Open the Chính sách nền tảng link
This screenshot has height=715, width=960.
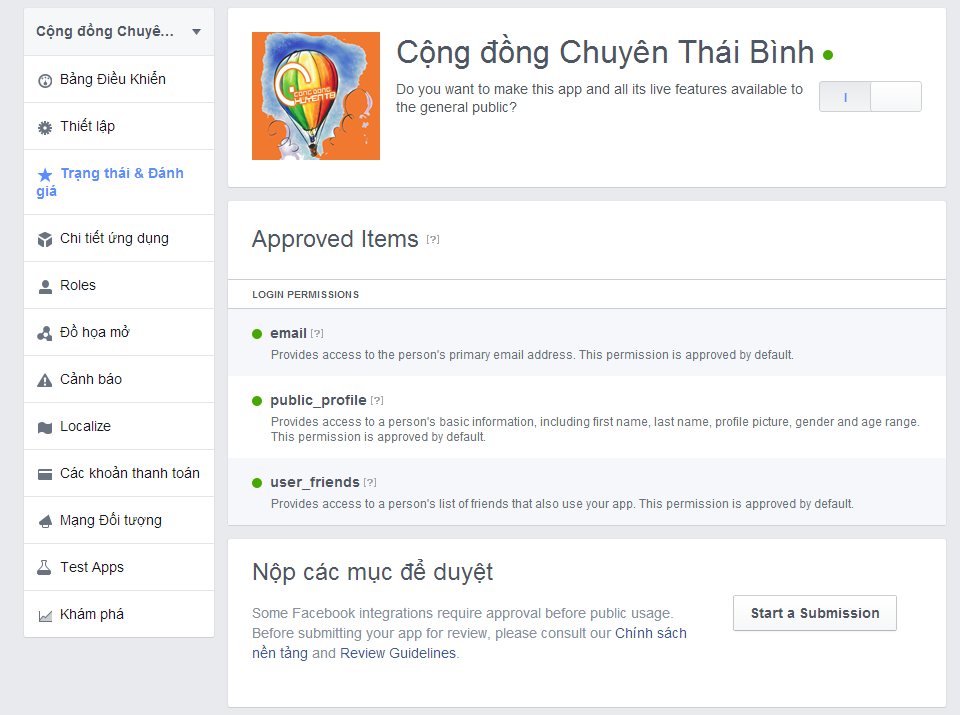pyautogui.click(x=650, y=633)
